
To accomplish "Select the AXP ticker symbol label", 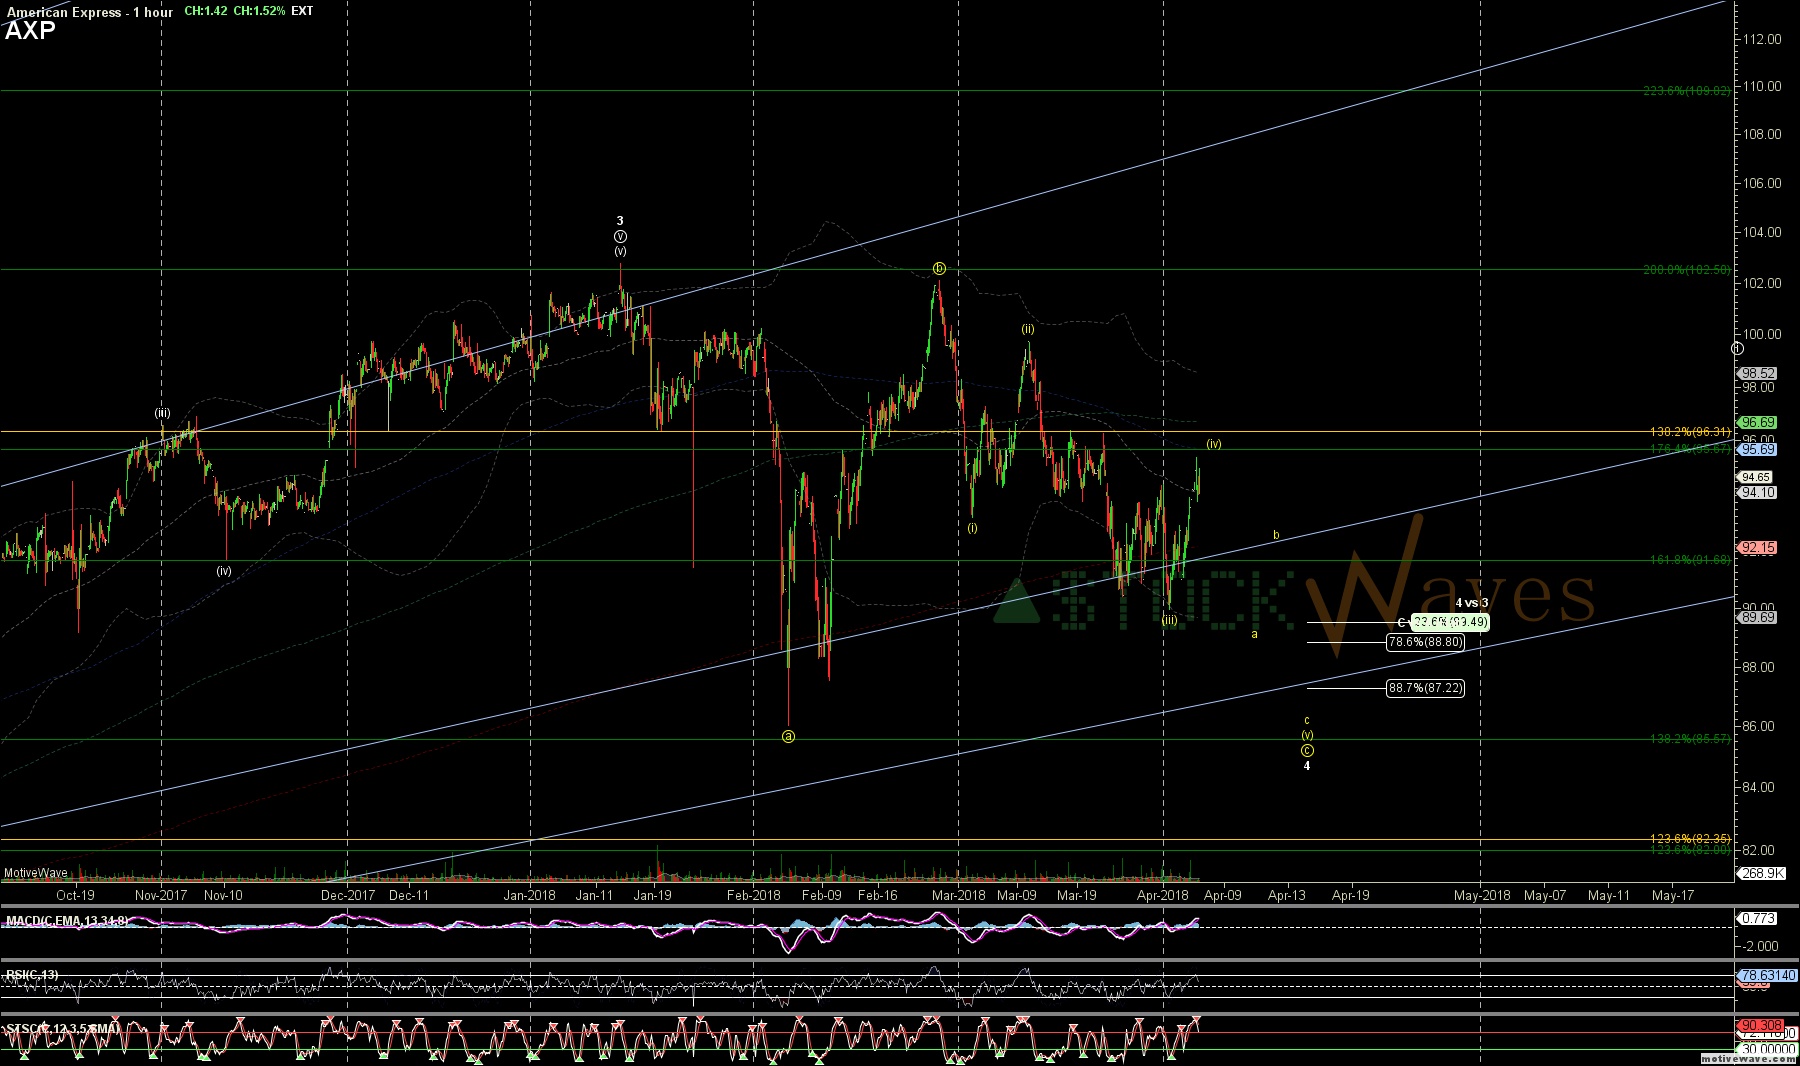I will (30, 31).
